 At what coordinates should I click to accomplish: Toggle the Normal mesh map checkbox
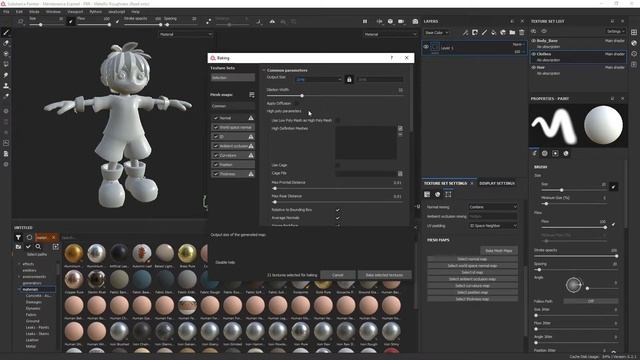[x=216, y=118]
